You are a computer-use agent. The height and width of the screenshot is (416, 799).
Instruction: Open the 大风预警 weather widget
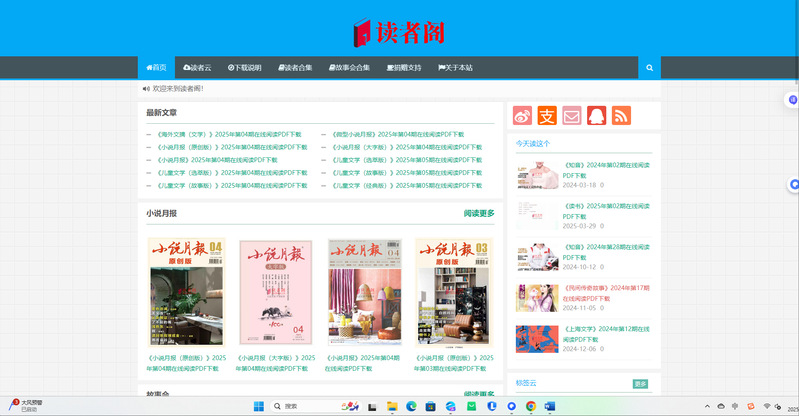click(25, 406)
